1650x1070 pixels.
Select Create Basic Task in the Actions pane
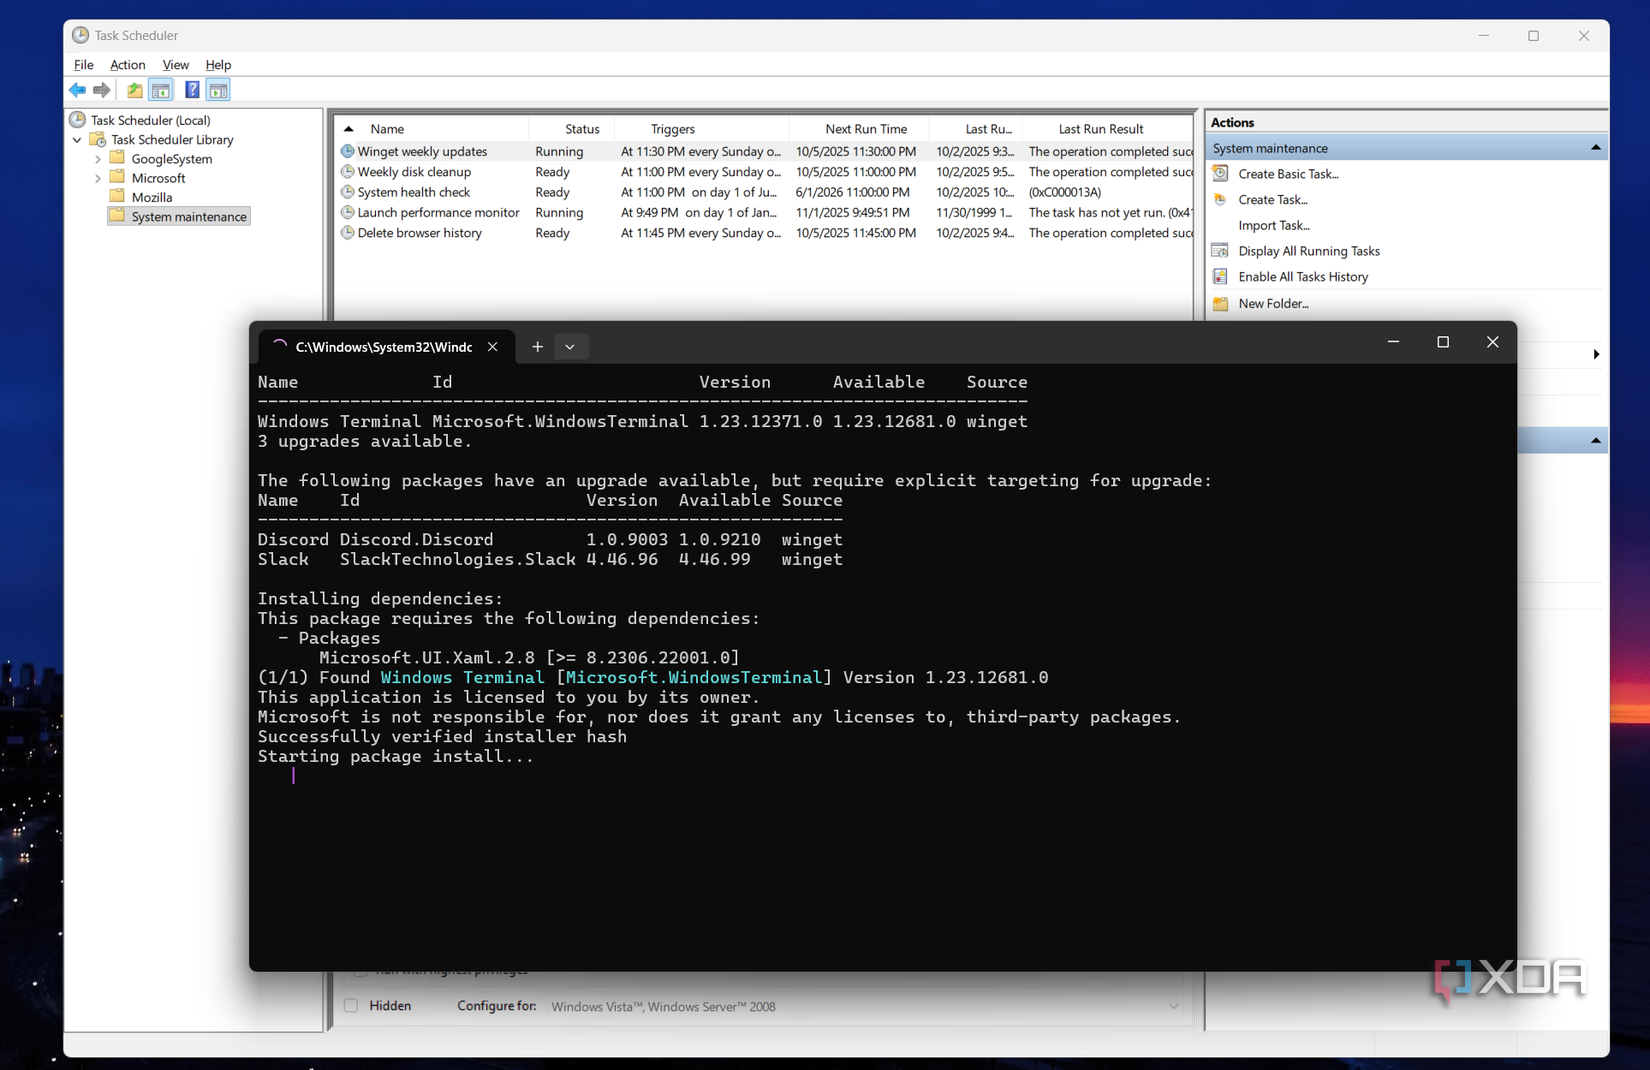click(x=1288, y=173)
